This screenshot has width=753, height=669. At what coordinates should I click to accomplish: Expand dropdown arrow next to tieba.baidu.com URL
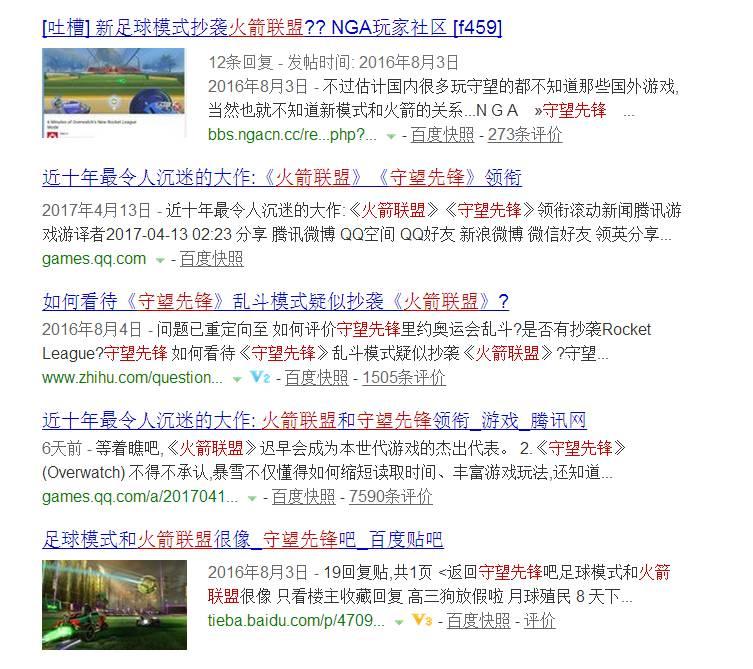coord(399,623)
